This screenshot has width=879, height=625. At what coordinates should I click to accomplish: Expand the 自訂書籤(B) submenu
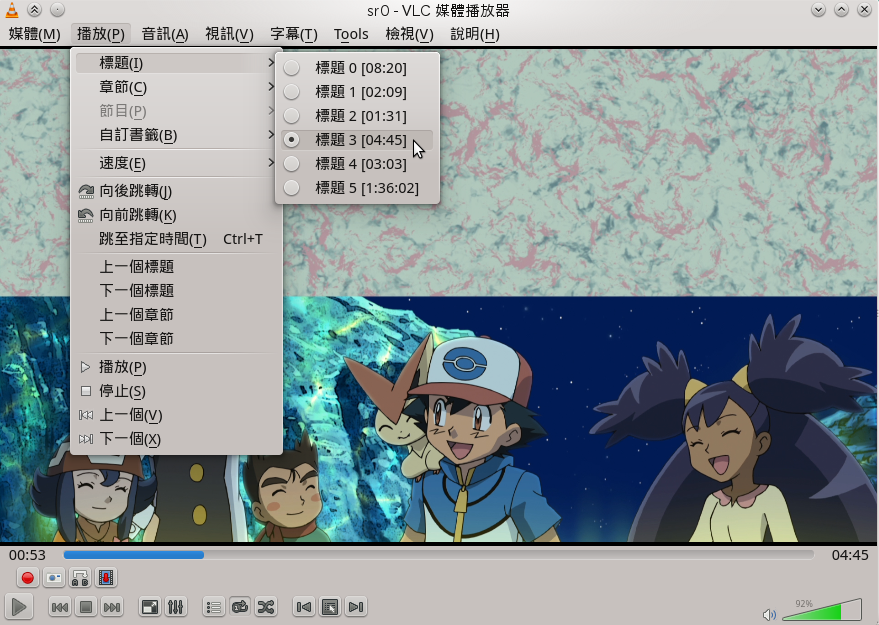click(x=177, y=135)
